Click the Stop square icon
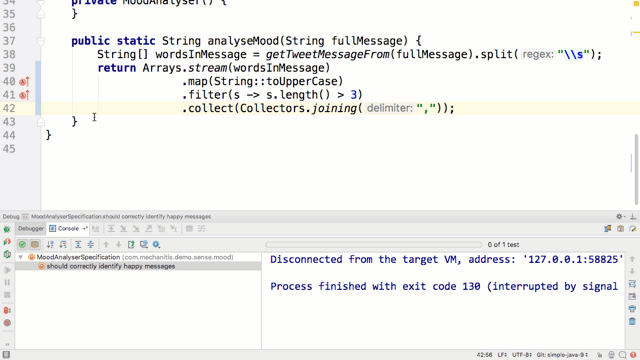The width and height of the screenshot is (640, 360). coord(7,295)
